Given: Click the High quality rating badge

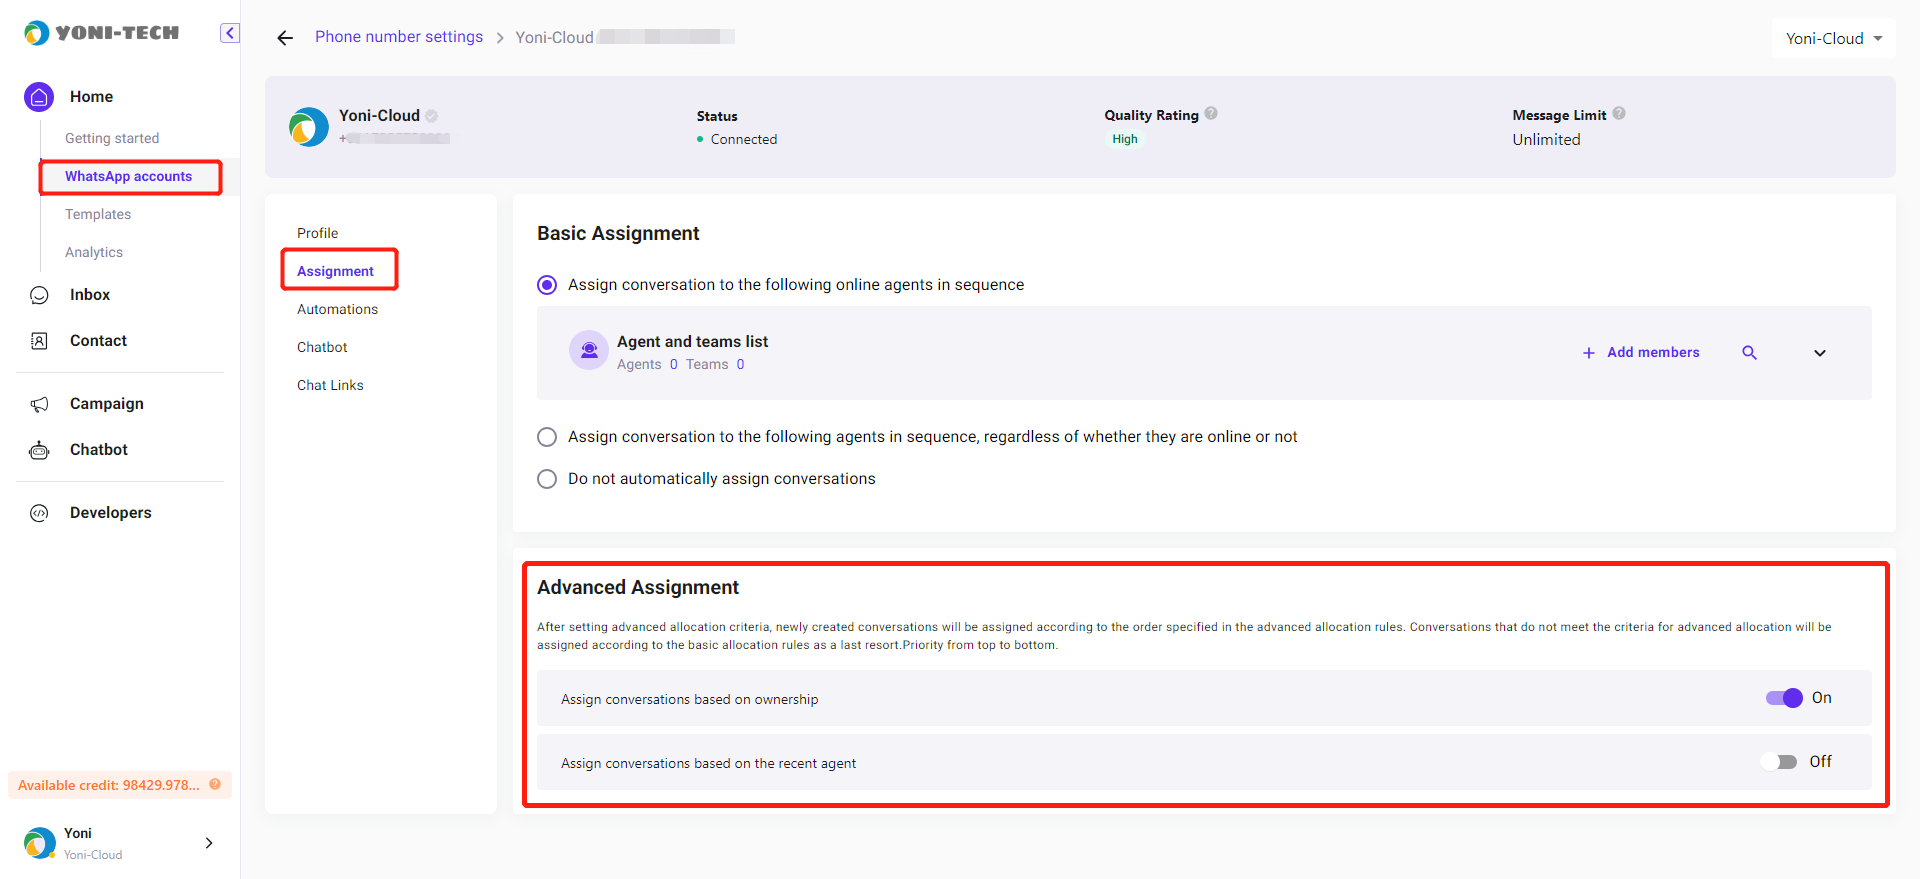Looking at the screenshot, I should click(1125, 139).
